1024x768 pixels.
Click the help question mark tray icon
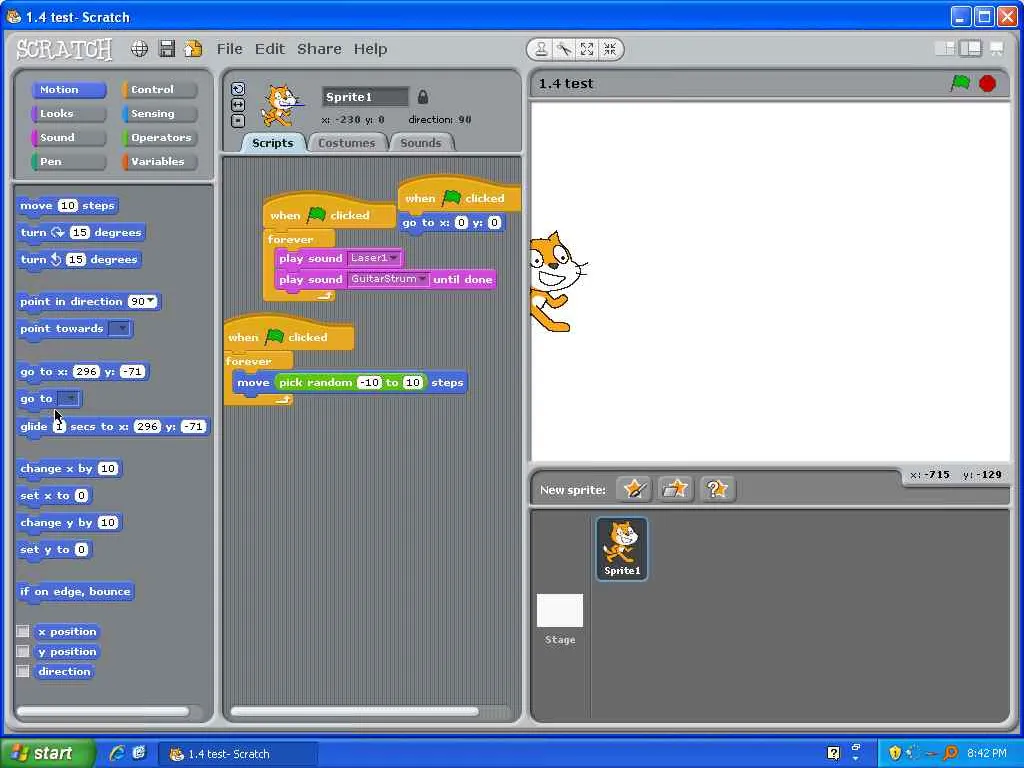pyautogui.click(x=833, y=753)
